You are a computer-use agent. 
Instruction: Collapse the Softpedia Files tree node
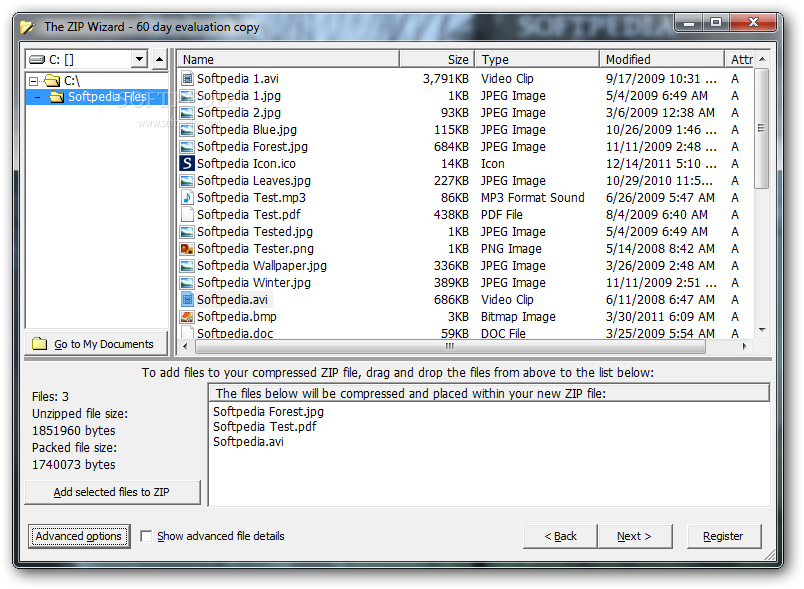(37, 97)
